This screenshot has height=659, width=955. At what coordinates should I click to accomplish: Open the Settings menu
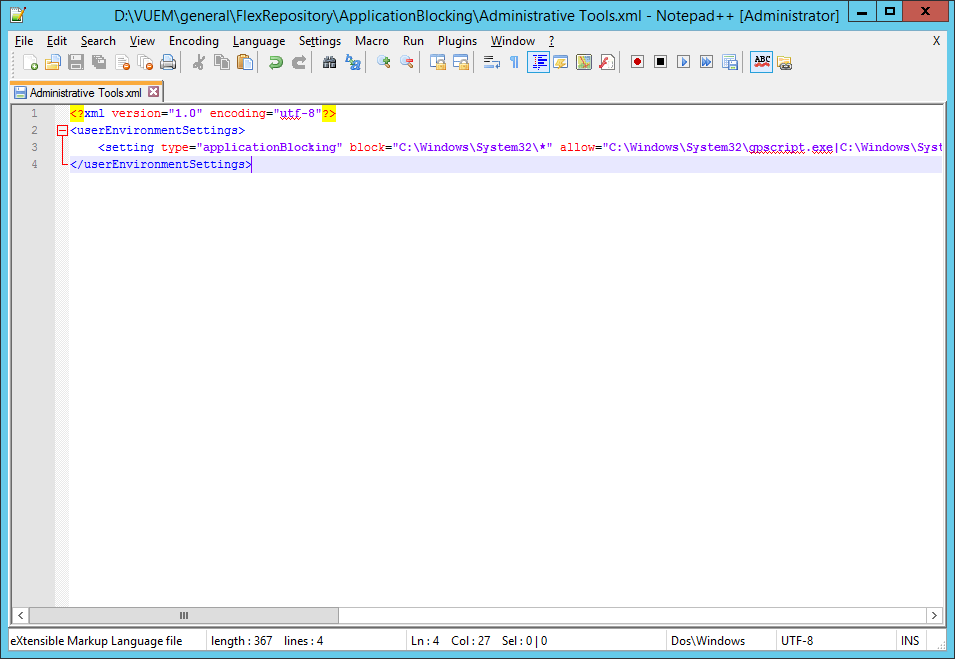tap(320, 41)
